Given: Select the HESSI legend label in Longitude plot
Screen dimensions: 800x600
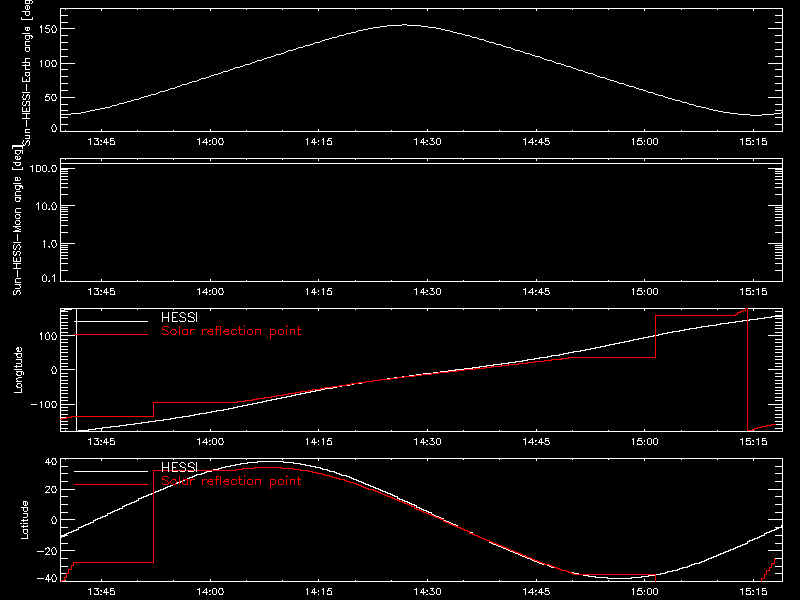Looking at the screenshot, I should tap(179, 317).
